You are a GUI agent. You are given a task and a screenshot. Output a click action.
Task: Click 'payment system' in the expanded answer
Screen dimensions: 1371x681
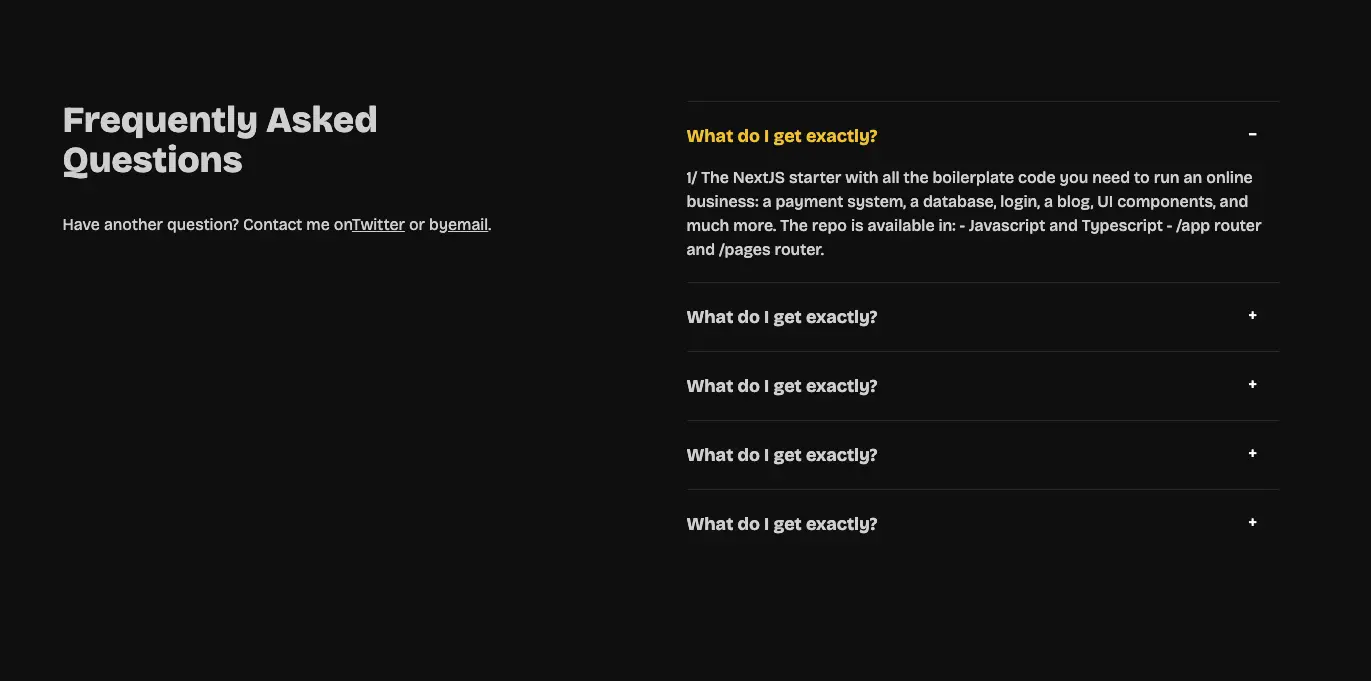tap(834, 202)
